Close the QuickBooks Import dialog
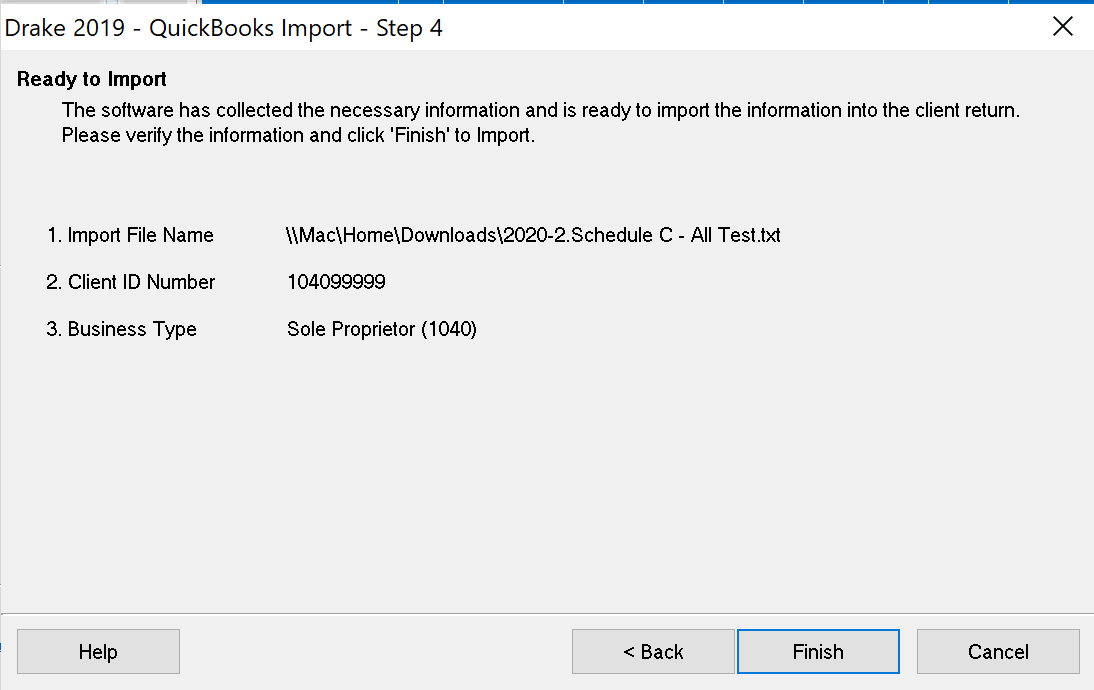The width and height of the screenshot is (1094, 690). pos(1063,27)
